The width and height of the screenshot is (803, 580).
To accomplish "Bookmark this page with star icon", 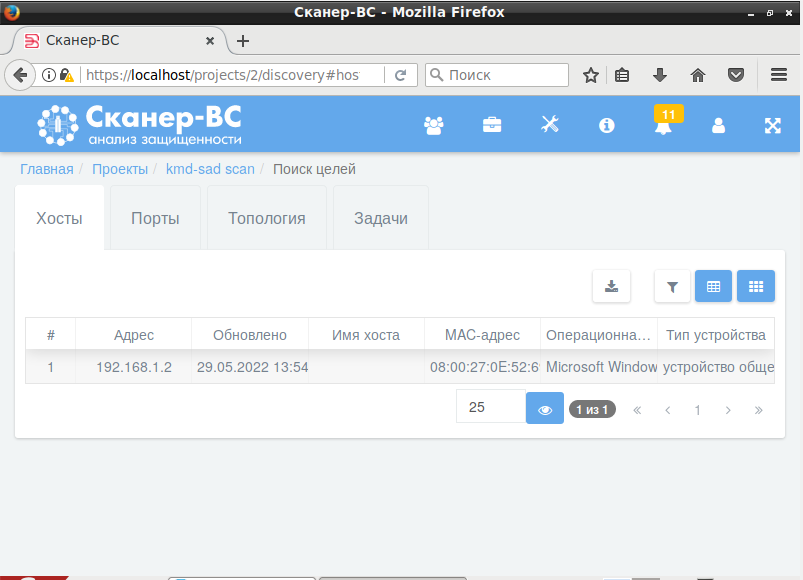I will [590, 75].
